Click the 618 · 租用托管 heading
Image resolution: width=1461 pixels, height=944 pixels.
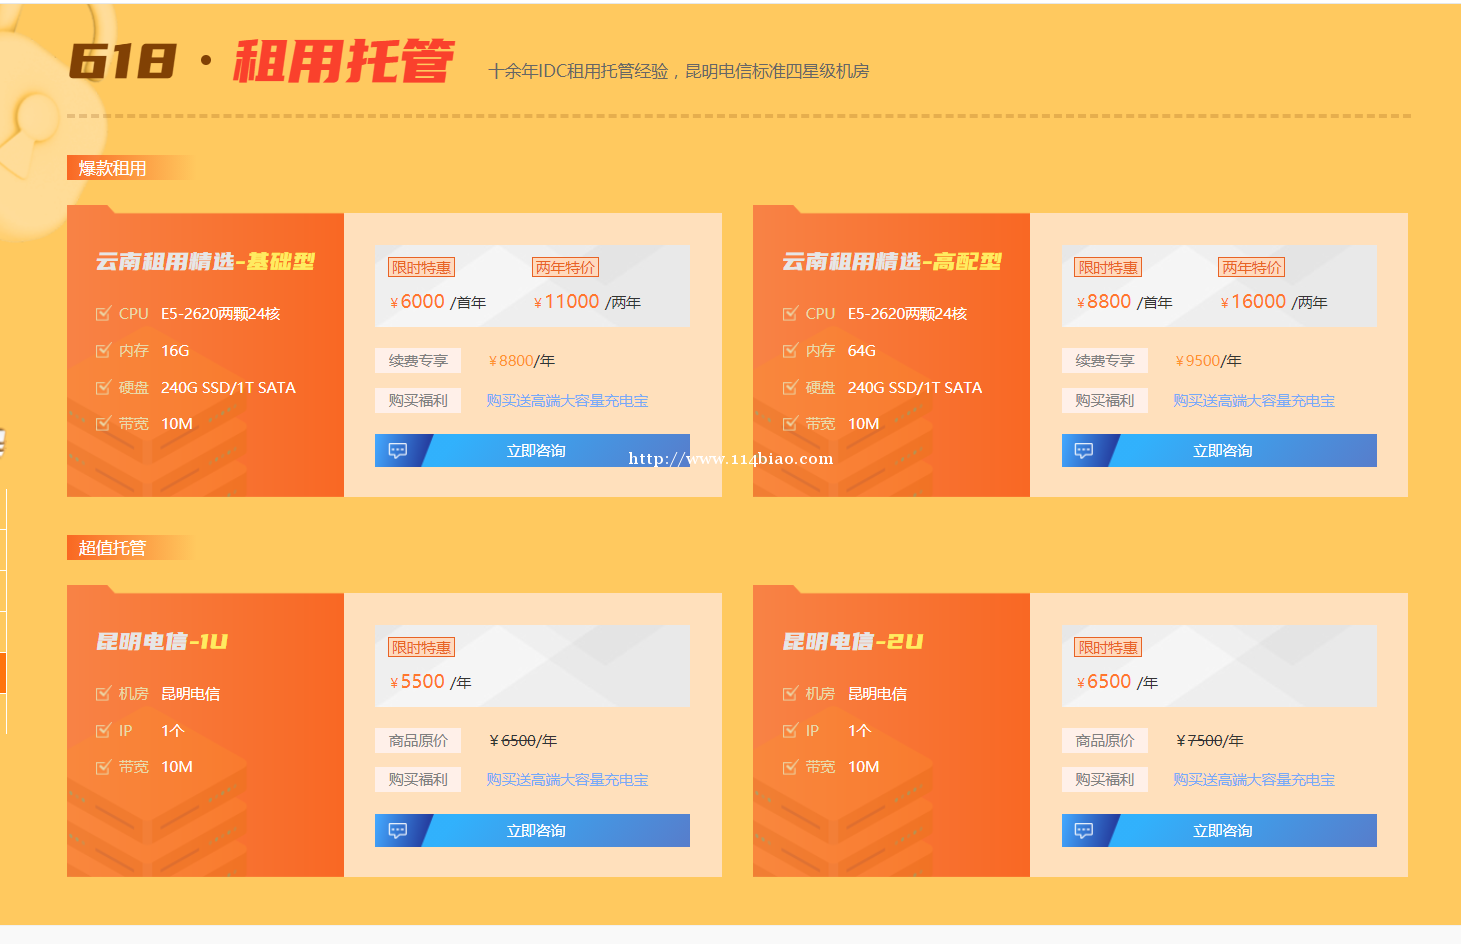pyautogui.click(x=261, y=61)
